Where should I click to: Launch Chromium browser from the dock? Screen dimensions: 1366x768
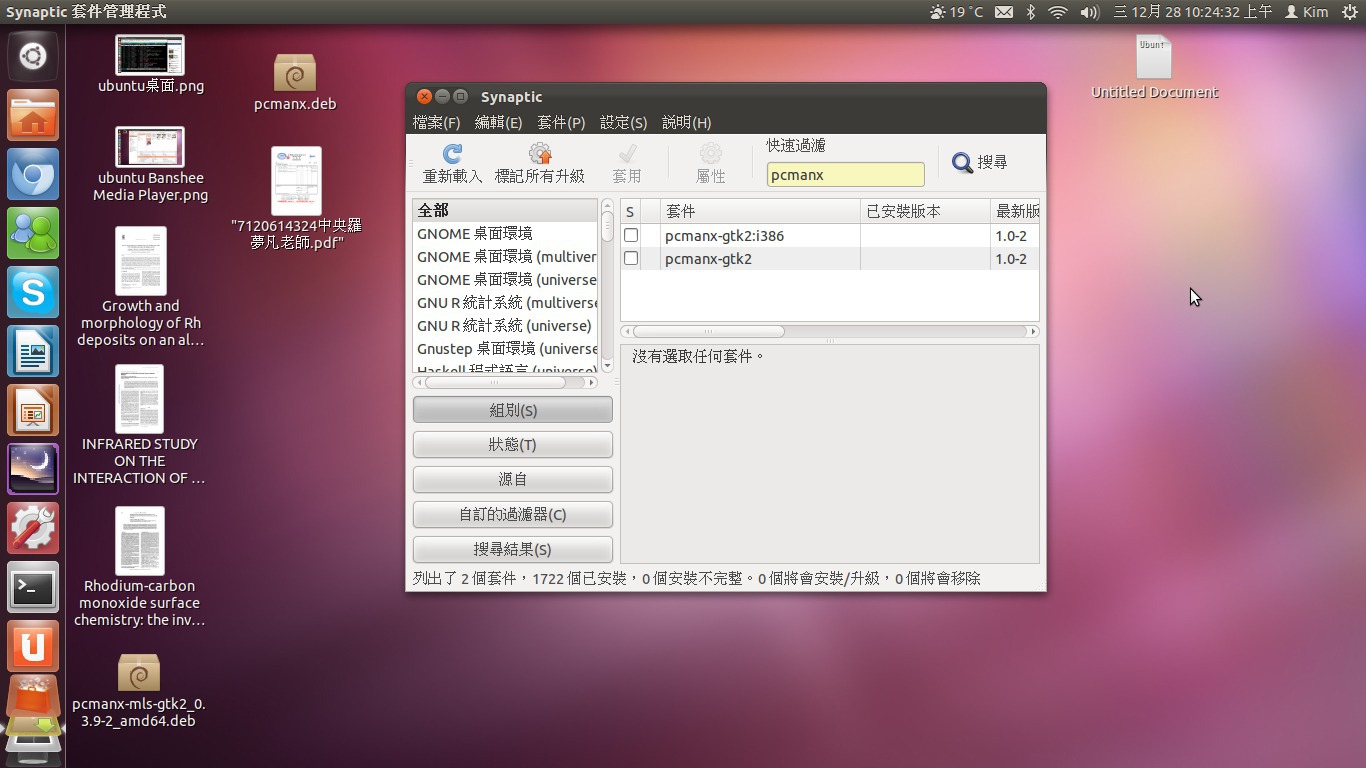click(33, 175)
